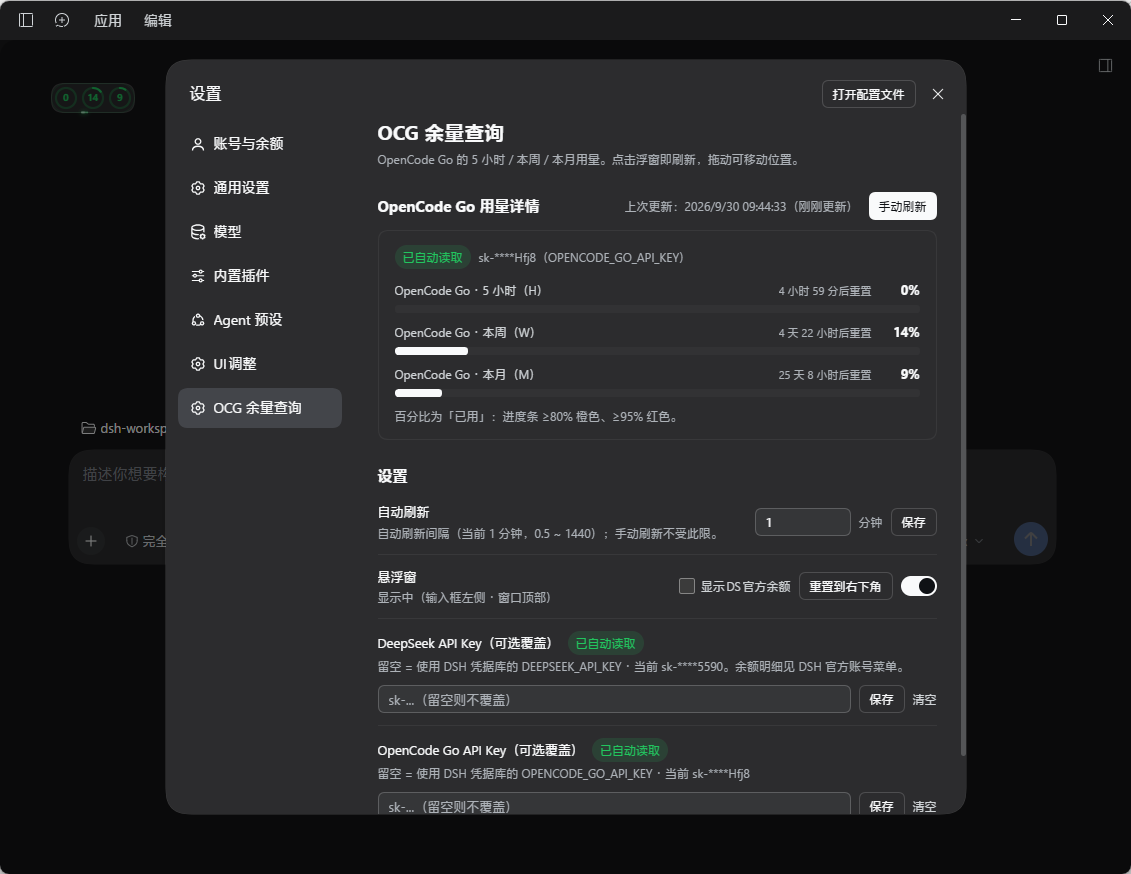This screenshot has width=1131, height=874.
Task: Click the 14% weekly usage value
Action: pos(907,332)
